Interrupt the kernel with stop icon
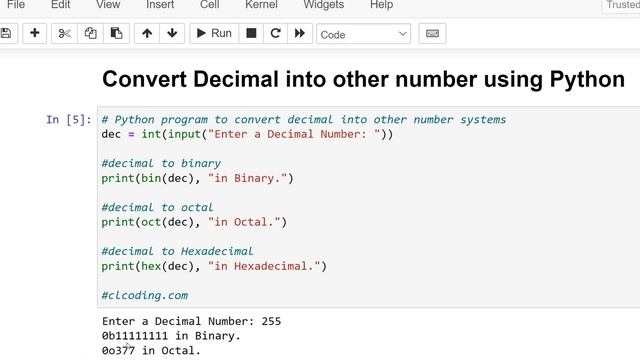Image resolution: width=640 pixels, height=360 pixels. tap(251, 33)
